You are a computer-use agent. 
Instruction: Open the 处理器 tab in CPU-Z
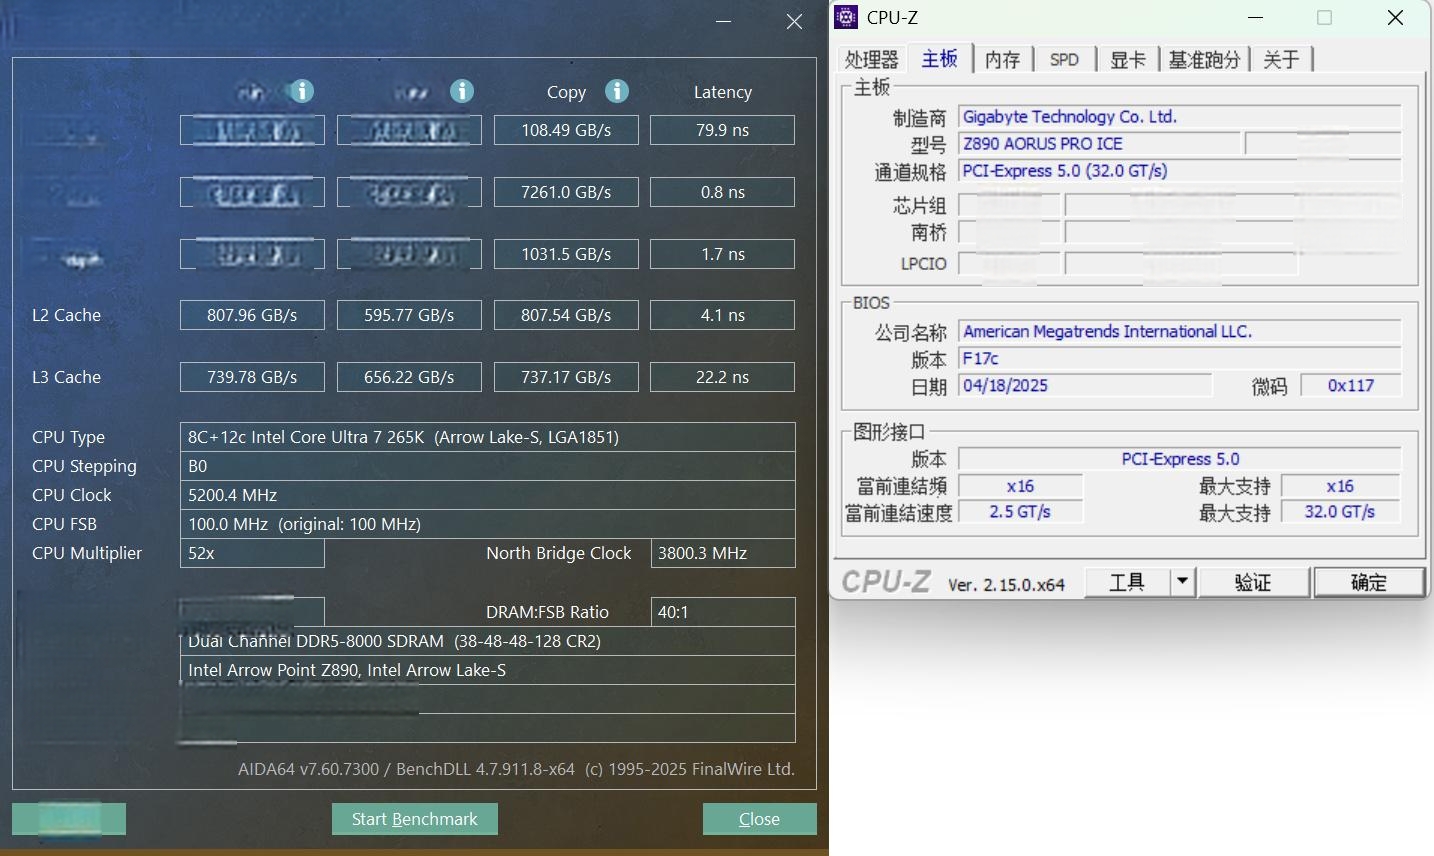(x=872, y=60)
